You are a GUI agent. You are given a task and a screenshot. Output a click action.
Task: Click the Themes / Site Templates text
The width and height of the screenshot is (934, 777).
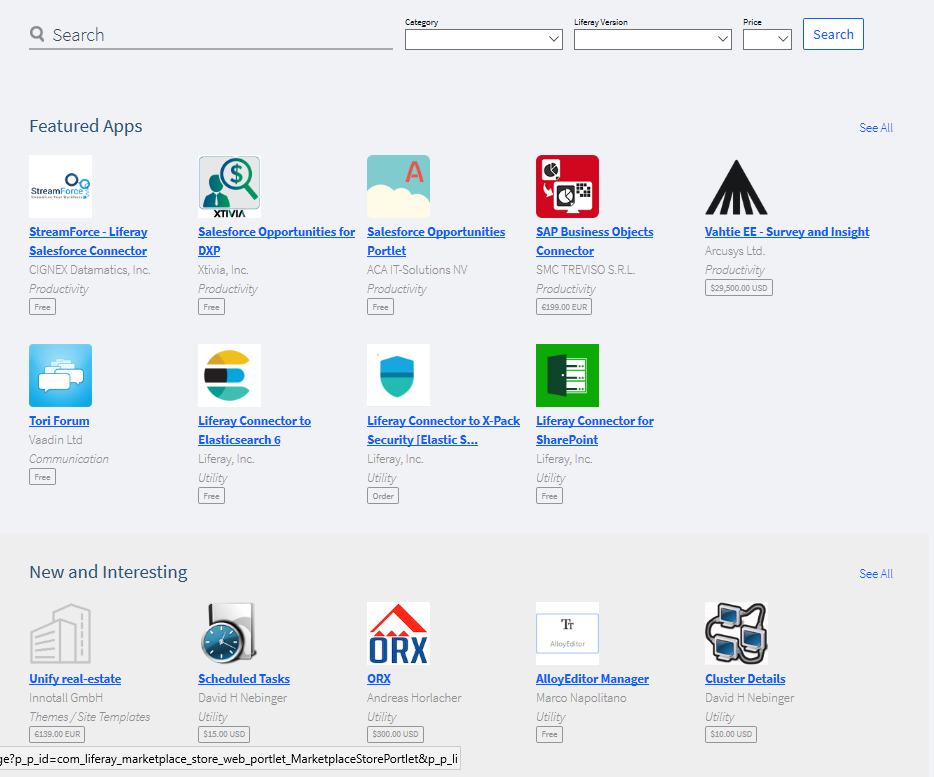(89, 717)
